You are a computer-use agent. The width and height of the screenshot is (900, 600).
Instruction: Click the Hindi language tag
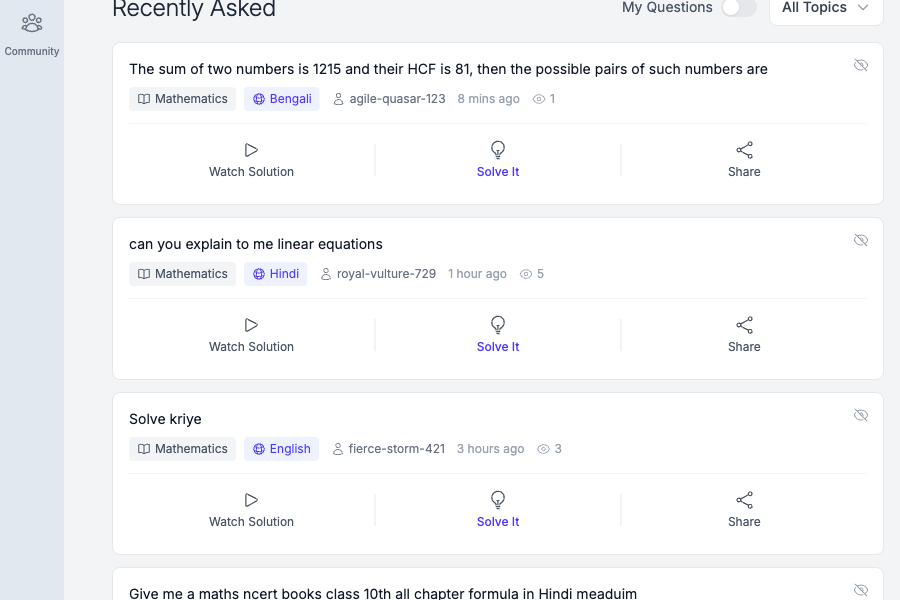tap(275, 274)
